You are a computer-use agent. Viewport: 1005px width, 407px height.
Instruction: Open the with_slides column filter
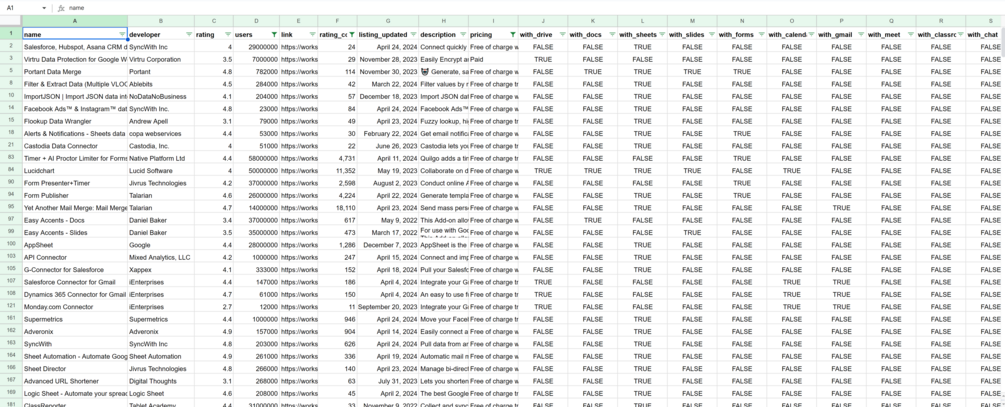pyautogui.click(x=711, y=34)
